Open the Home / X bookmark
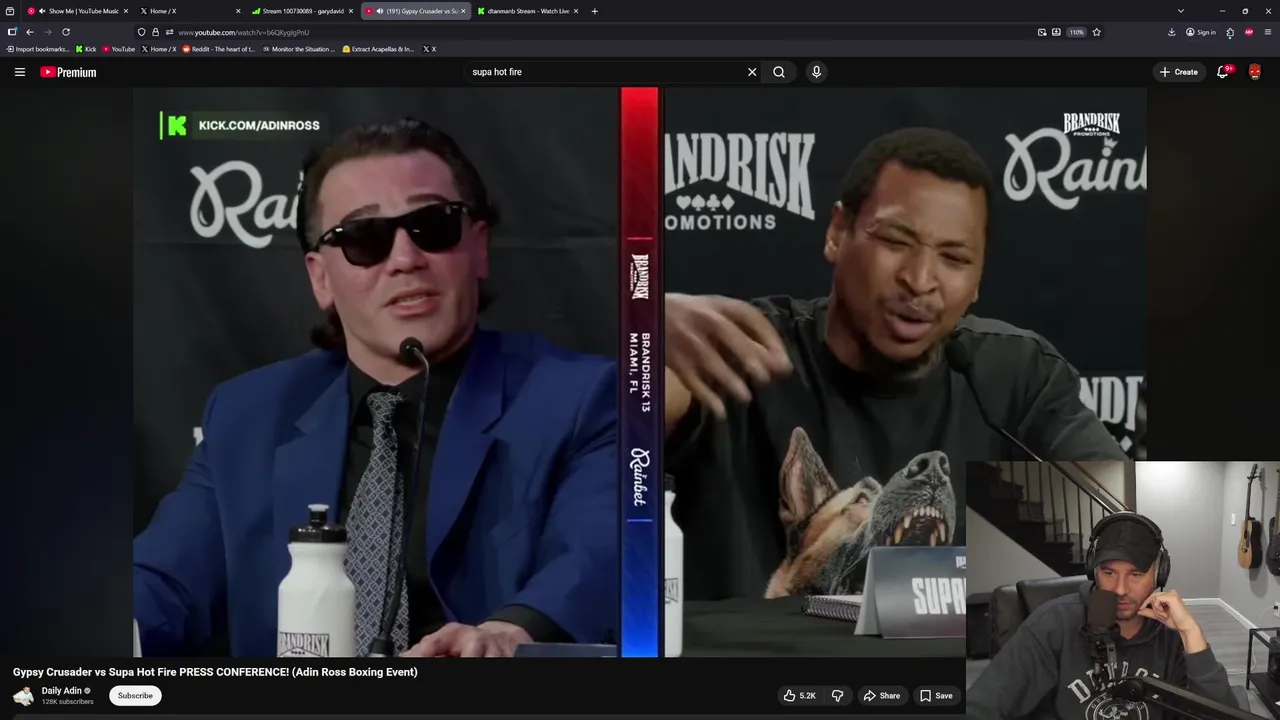The image size is (1280, 720). [x=159, y=49]
